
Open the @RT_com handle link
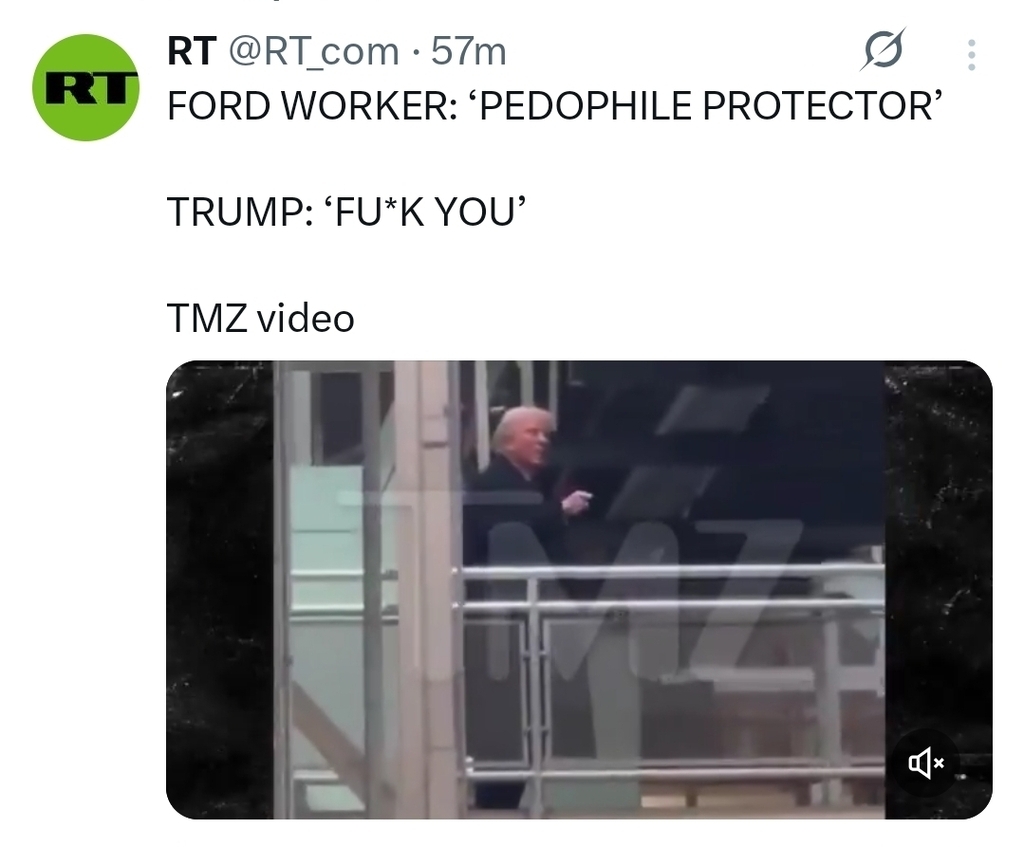click(313, 52)
